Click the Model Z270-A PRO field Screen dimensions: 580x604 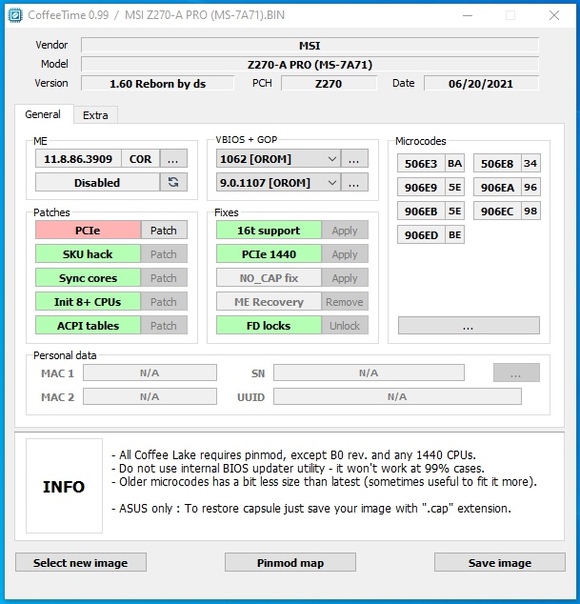310,64
